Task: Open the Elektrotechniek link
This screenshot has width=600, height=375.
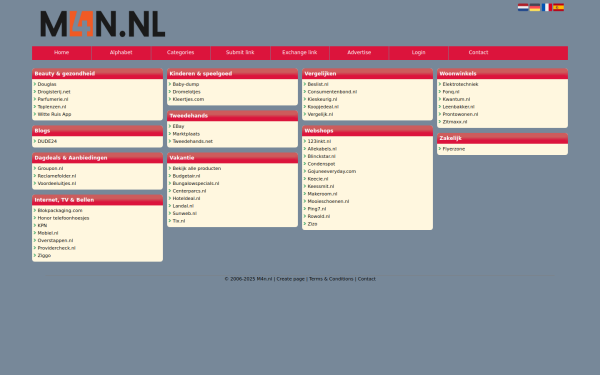Action: (460, 84)
